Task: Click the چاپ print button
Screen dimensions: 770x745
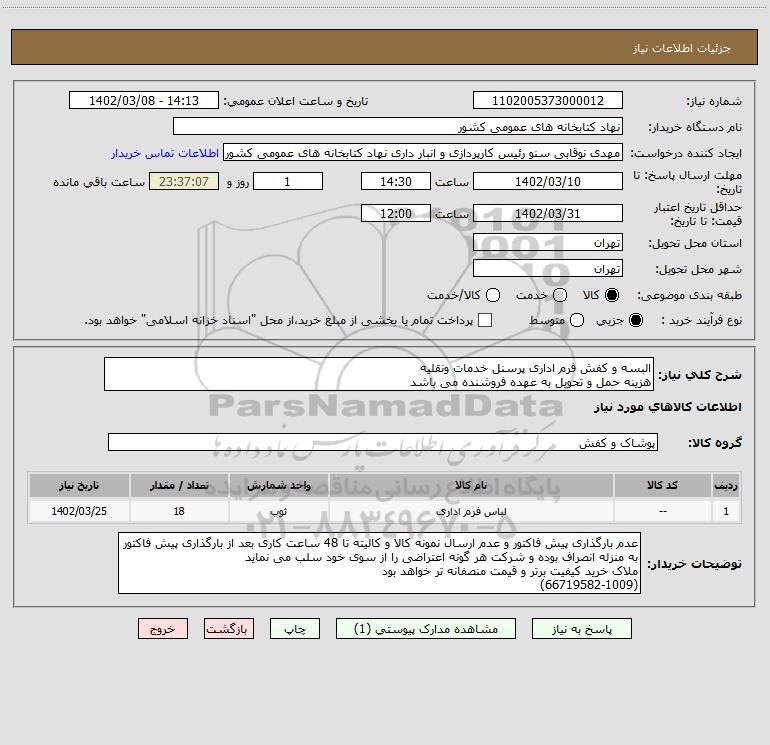Action: [x=295, y=629]
